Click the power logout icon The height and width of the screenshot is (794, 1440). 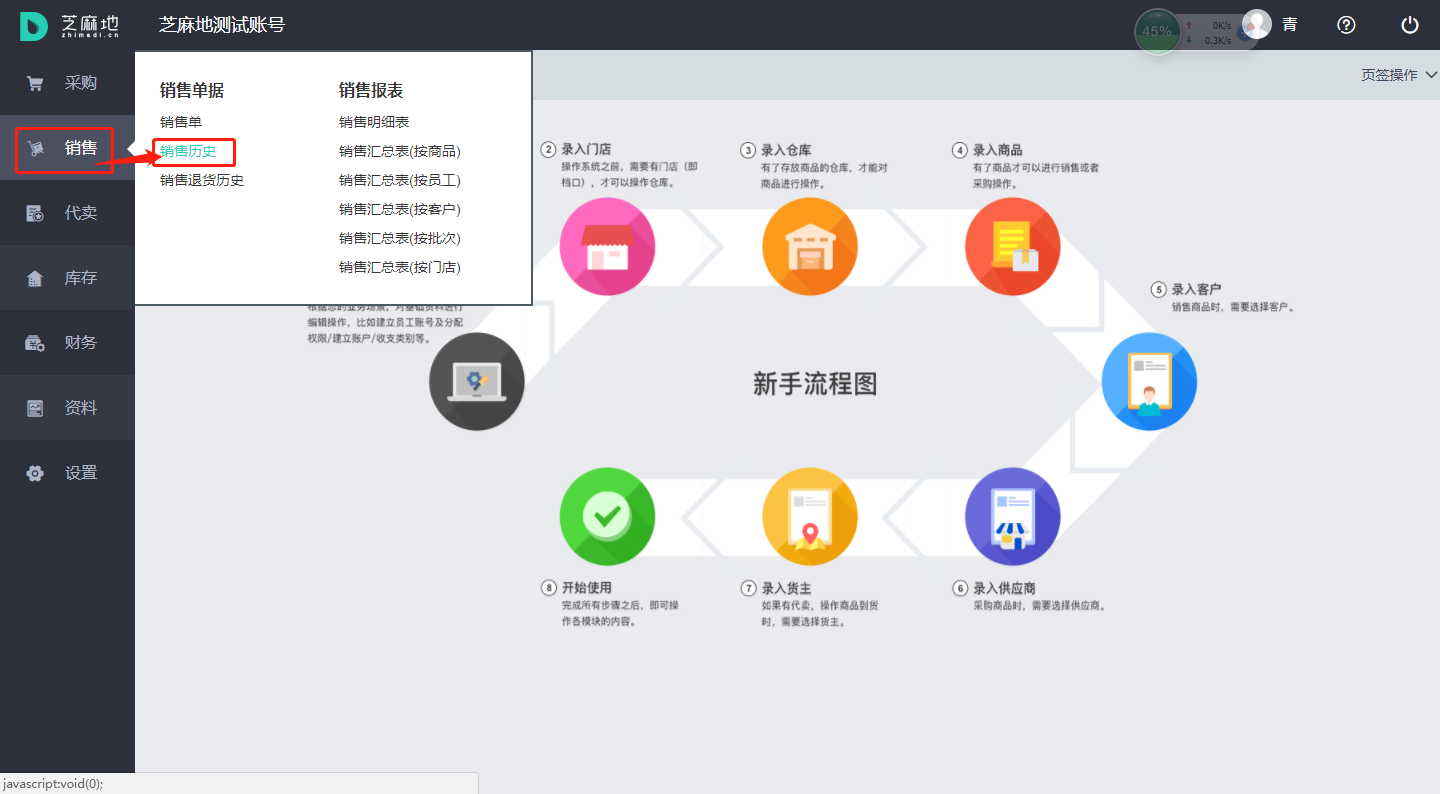[x=1410, y=25]
